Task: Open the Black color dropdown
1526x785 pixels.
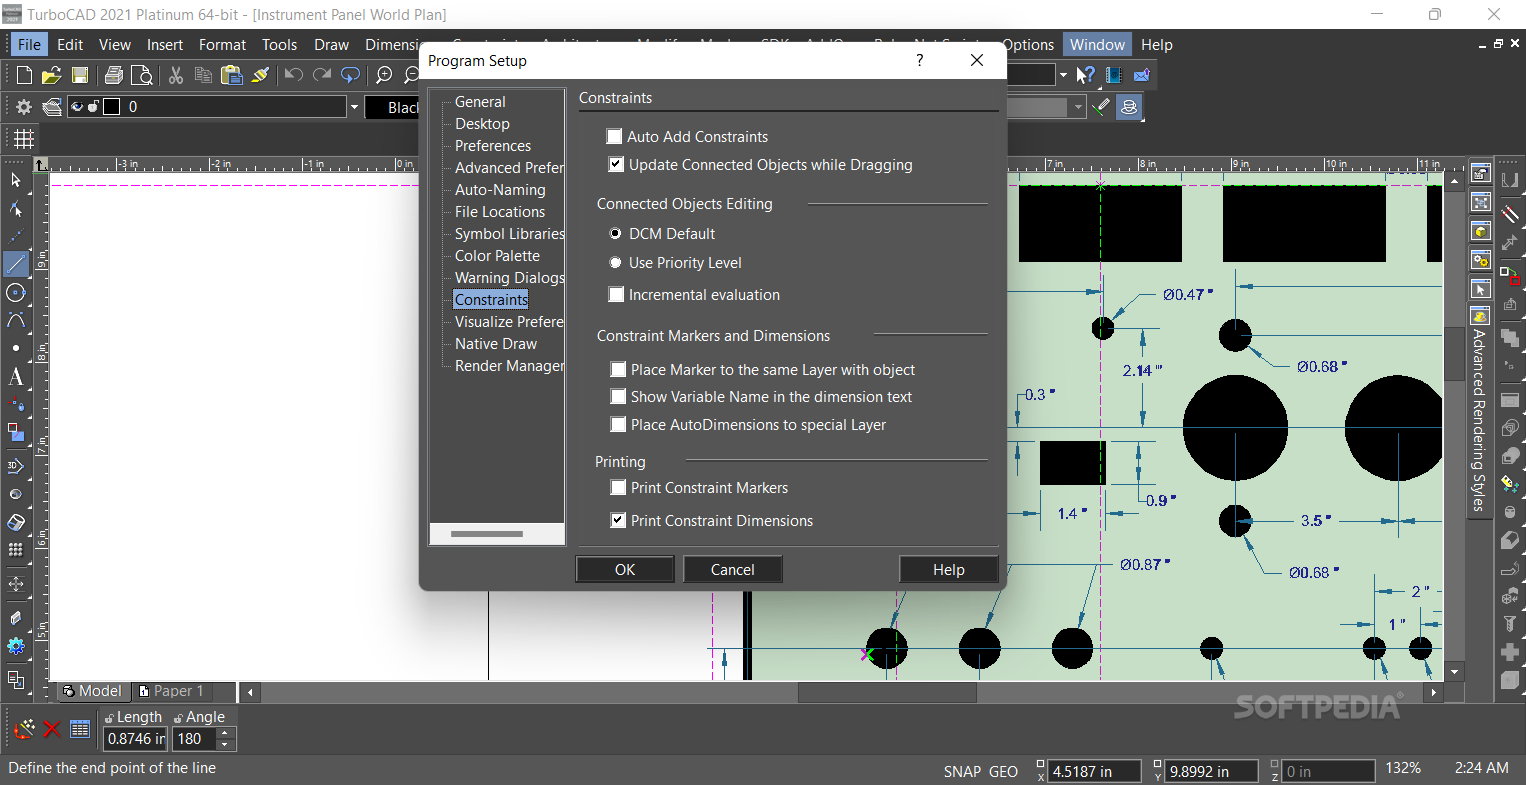Action: 392,107
